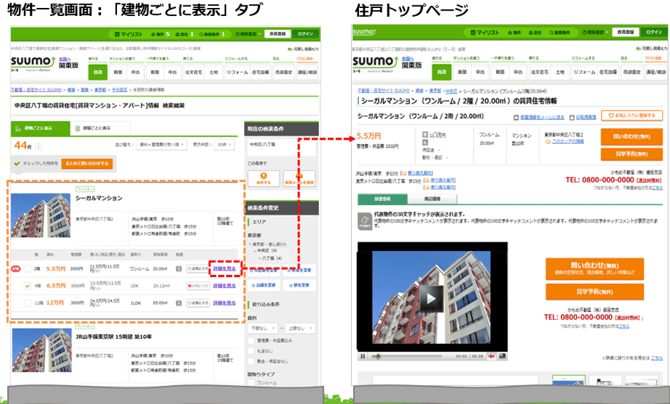Open 土地 nav tab on the detail page
The width and height of the screenshot is (670, 404).
point(560,72)
